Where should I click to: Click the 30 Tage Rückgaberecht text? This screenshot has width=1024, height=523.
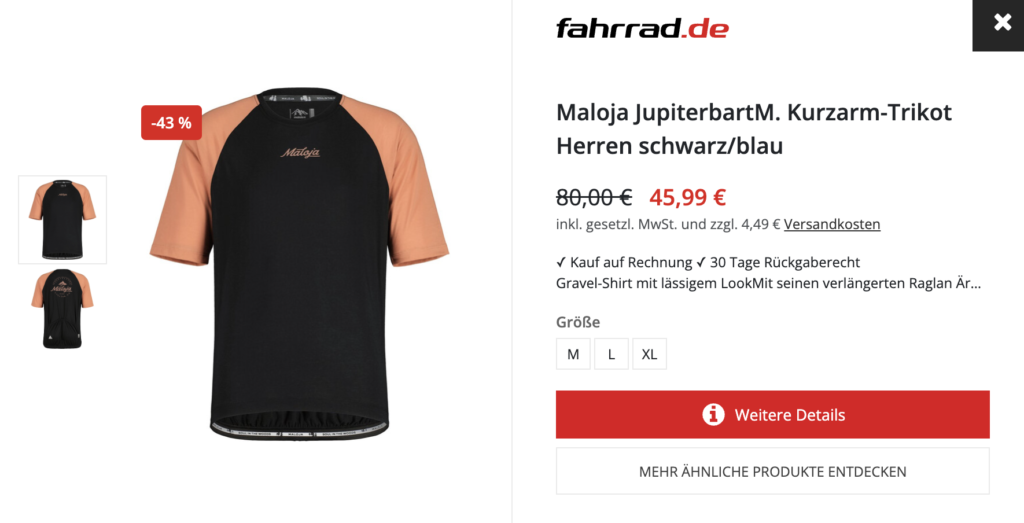[x=778, y=262]
